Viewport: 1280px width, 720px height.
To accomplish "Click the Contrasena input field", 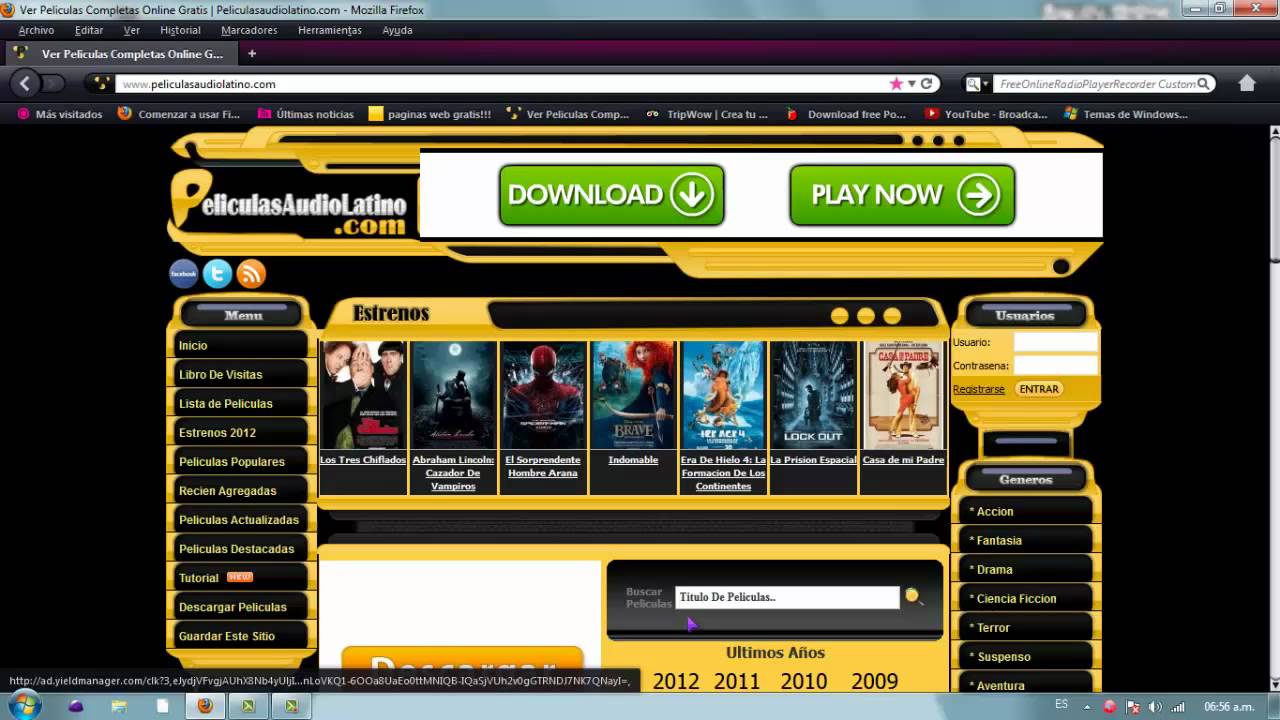I will tap(1056, 366).
